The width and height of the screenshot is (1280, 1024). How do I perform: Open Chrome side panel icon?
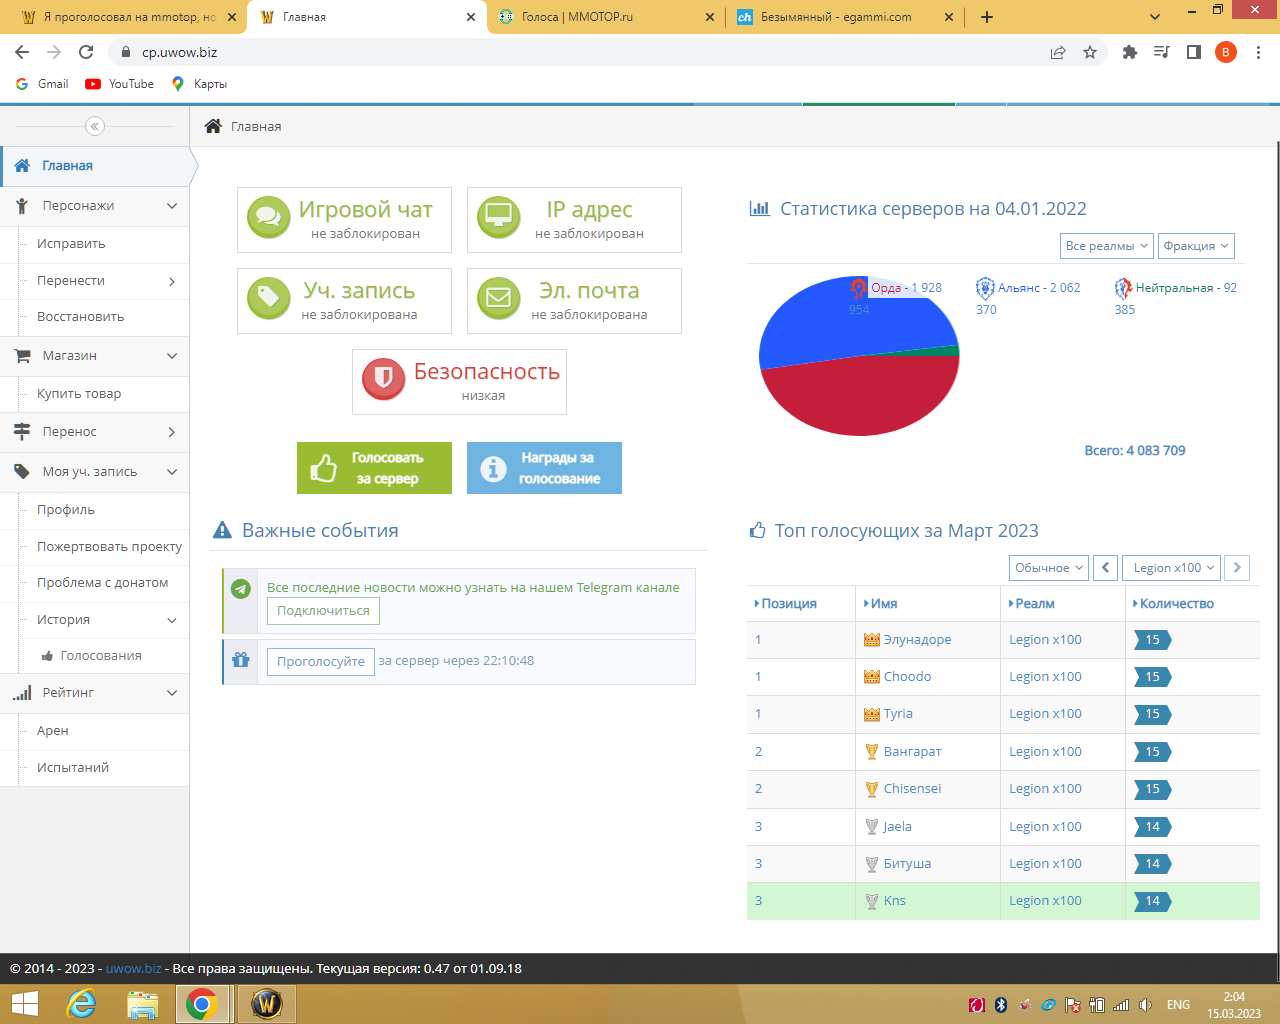[x=1194, y=52]
